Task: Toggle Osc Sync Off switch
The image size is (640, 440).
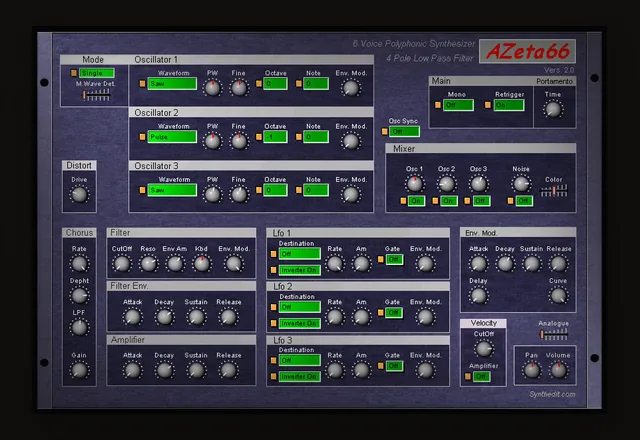Action: tap(404, 131)
